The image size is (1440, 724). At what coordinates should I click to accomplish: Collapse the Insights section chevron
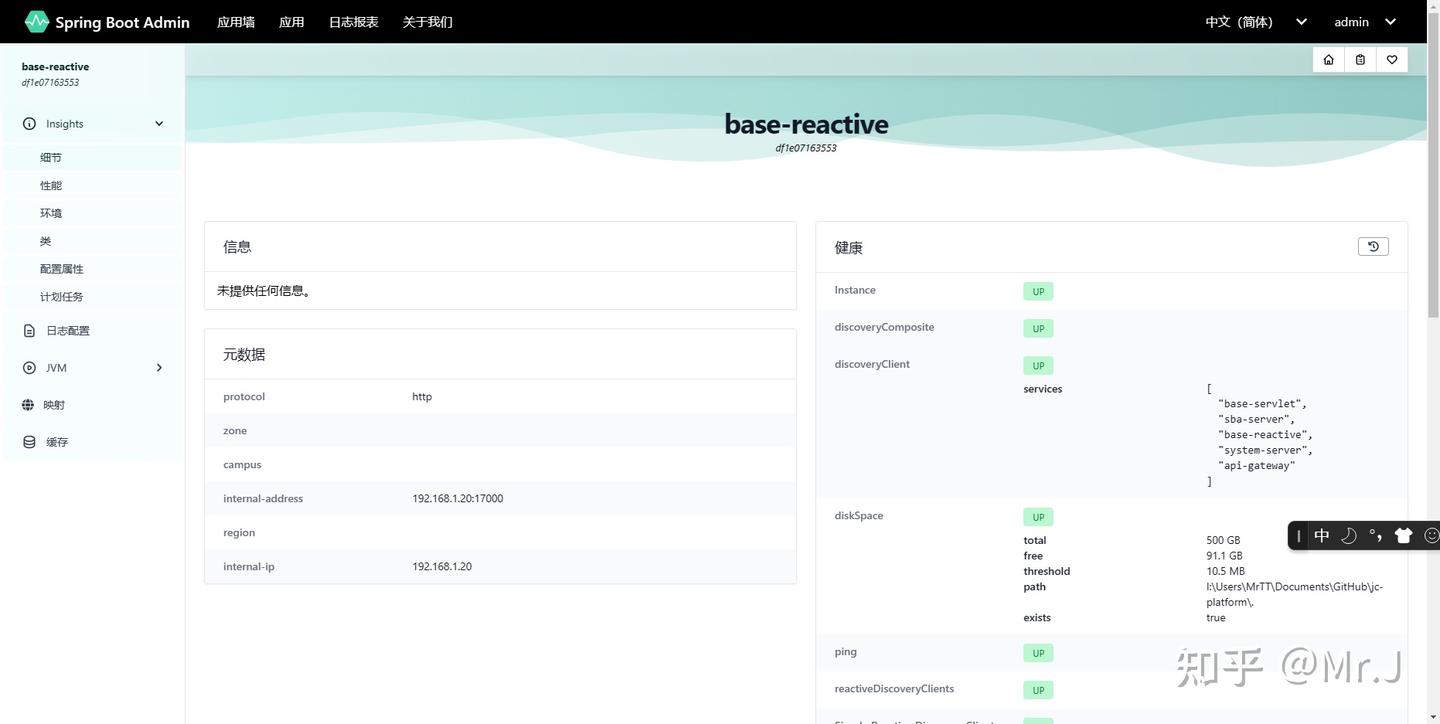(x=159, y=124)
